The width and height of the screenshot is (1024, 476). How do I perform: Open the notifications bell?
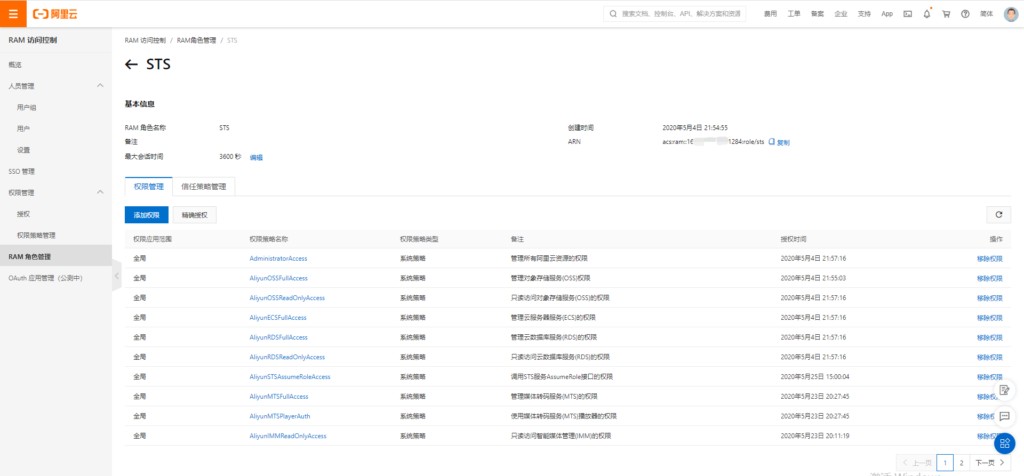tap(927, 14)
